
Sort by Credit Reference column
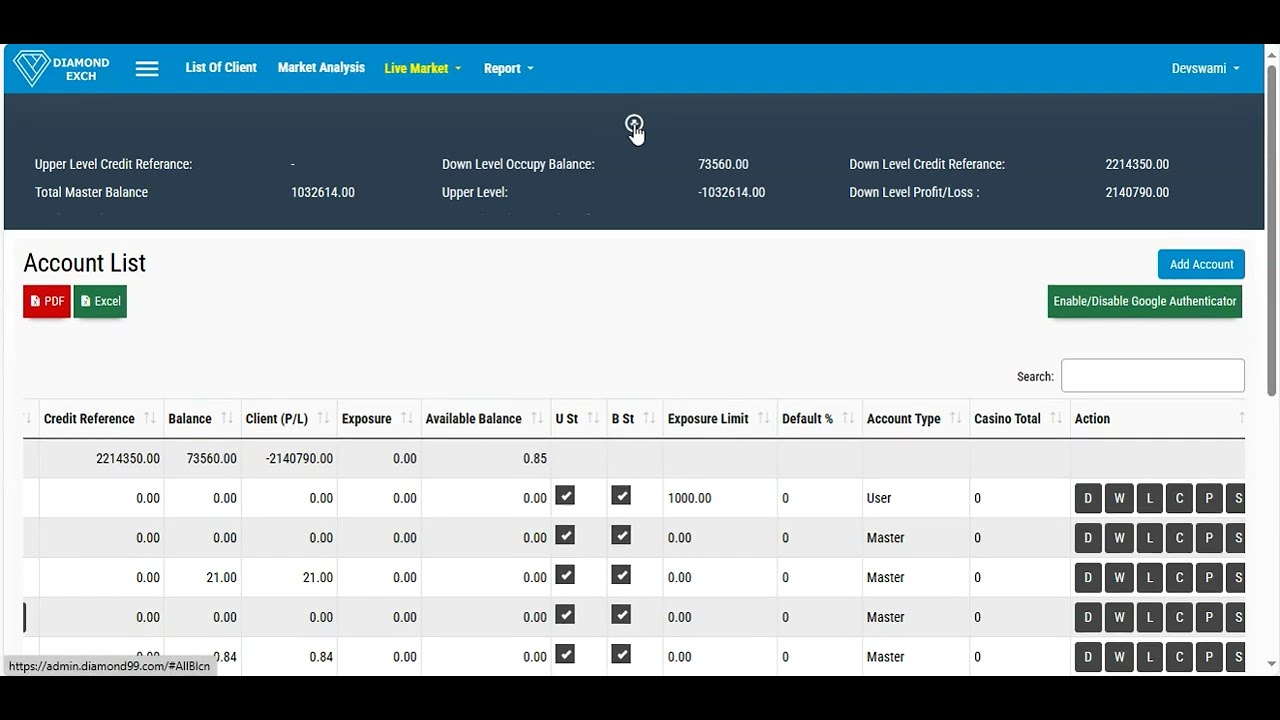101,419
